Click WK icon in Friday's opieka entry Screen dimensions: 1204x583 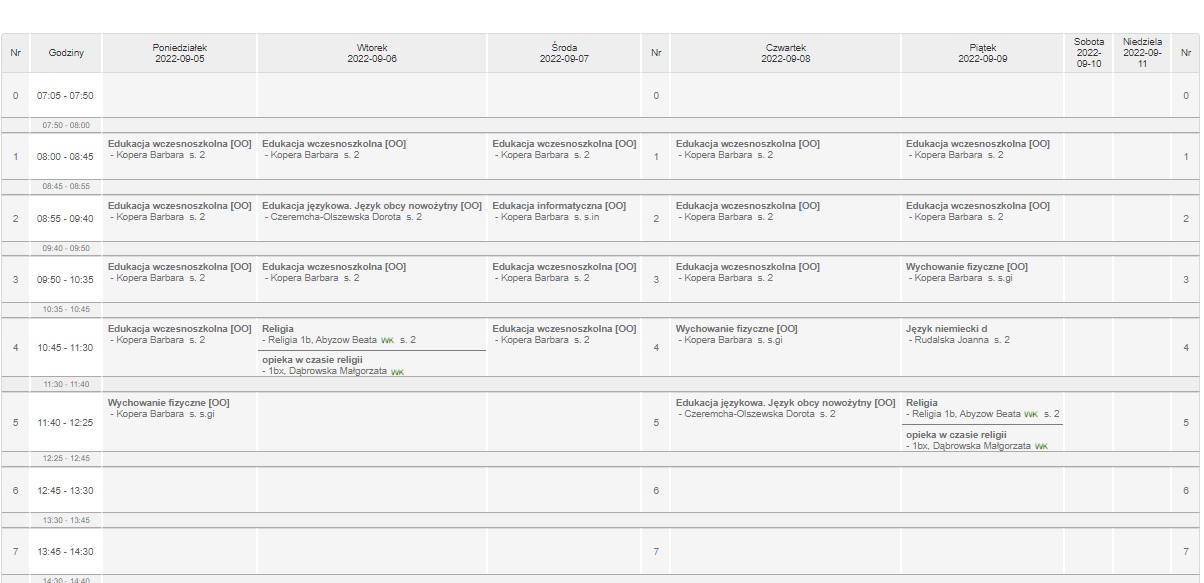[x=1041, y=447]
